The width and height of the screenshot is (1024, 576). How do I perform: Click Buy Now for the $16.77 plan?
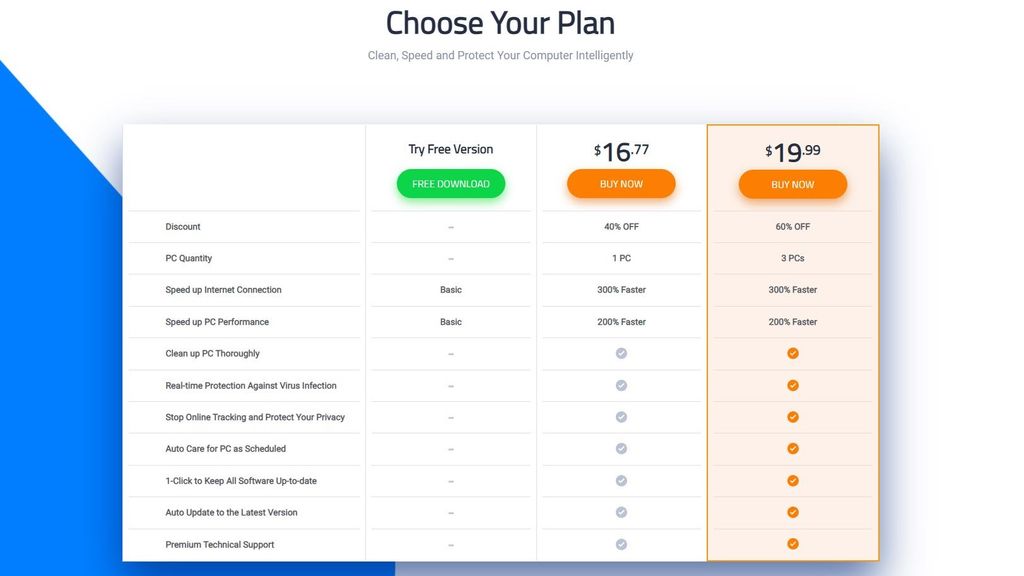[621, 184]
